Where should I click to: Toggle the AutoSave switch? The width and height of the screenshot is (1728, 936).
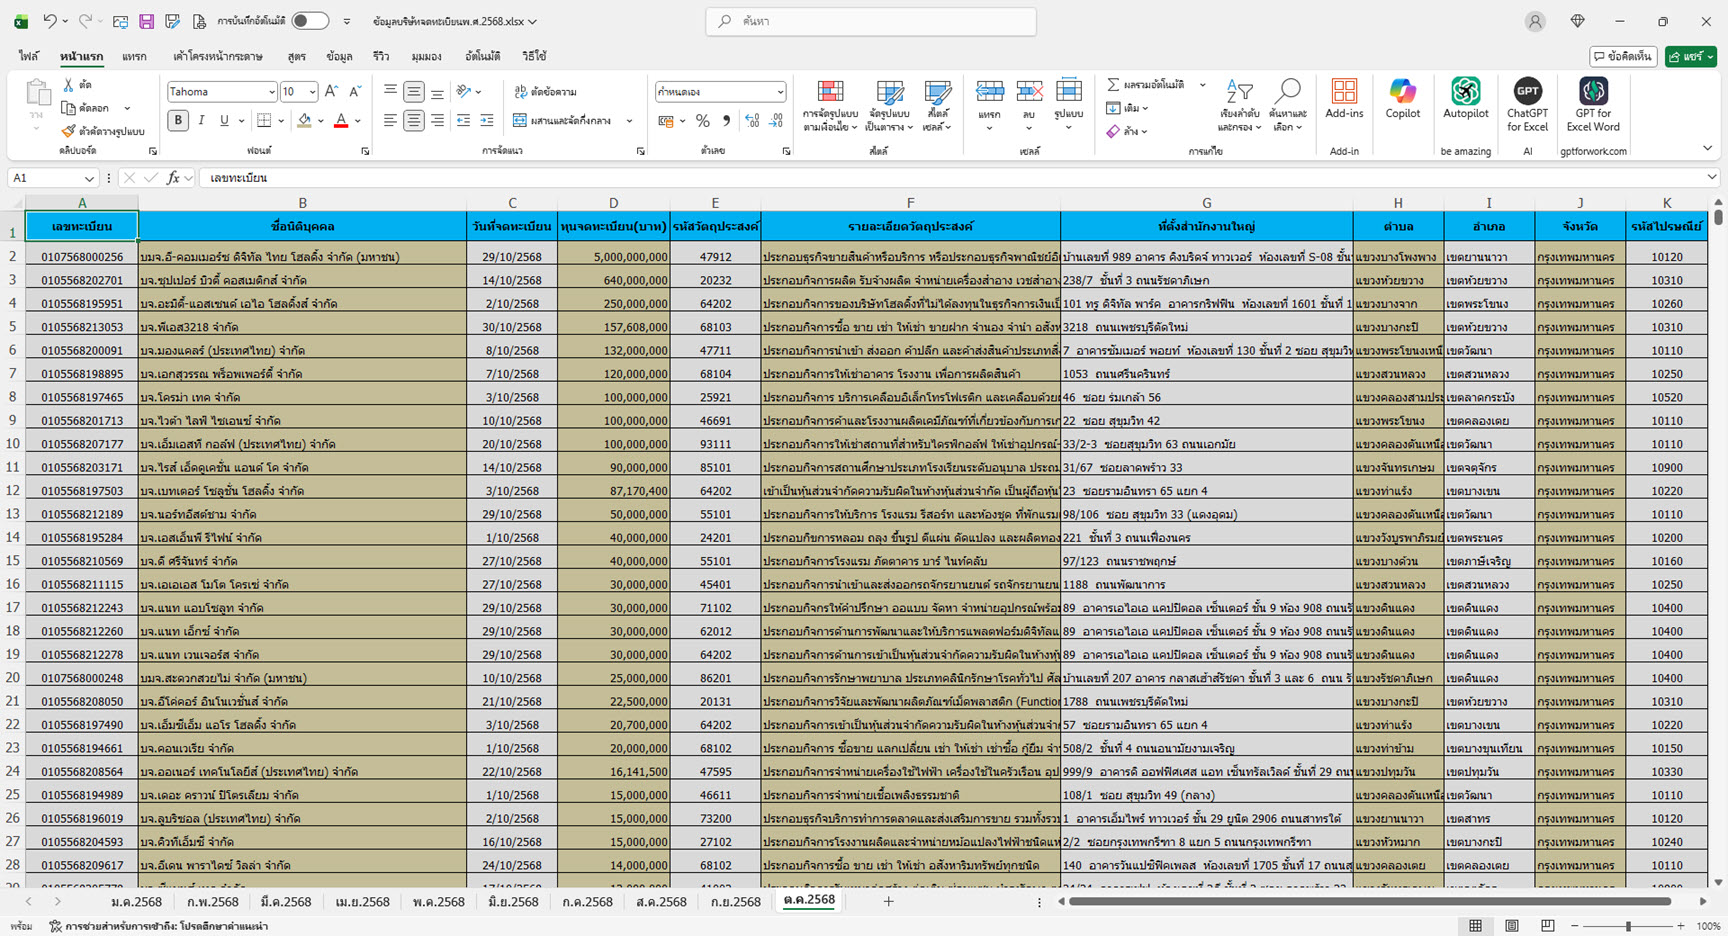pyautogui.click(x=310, y=21)
